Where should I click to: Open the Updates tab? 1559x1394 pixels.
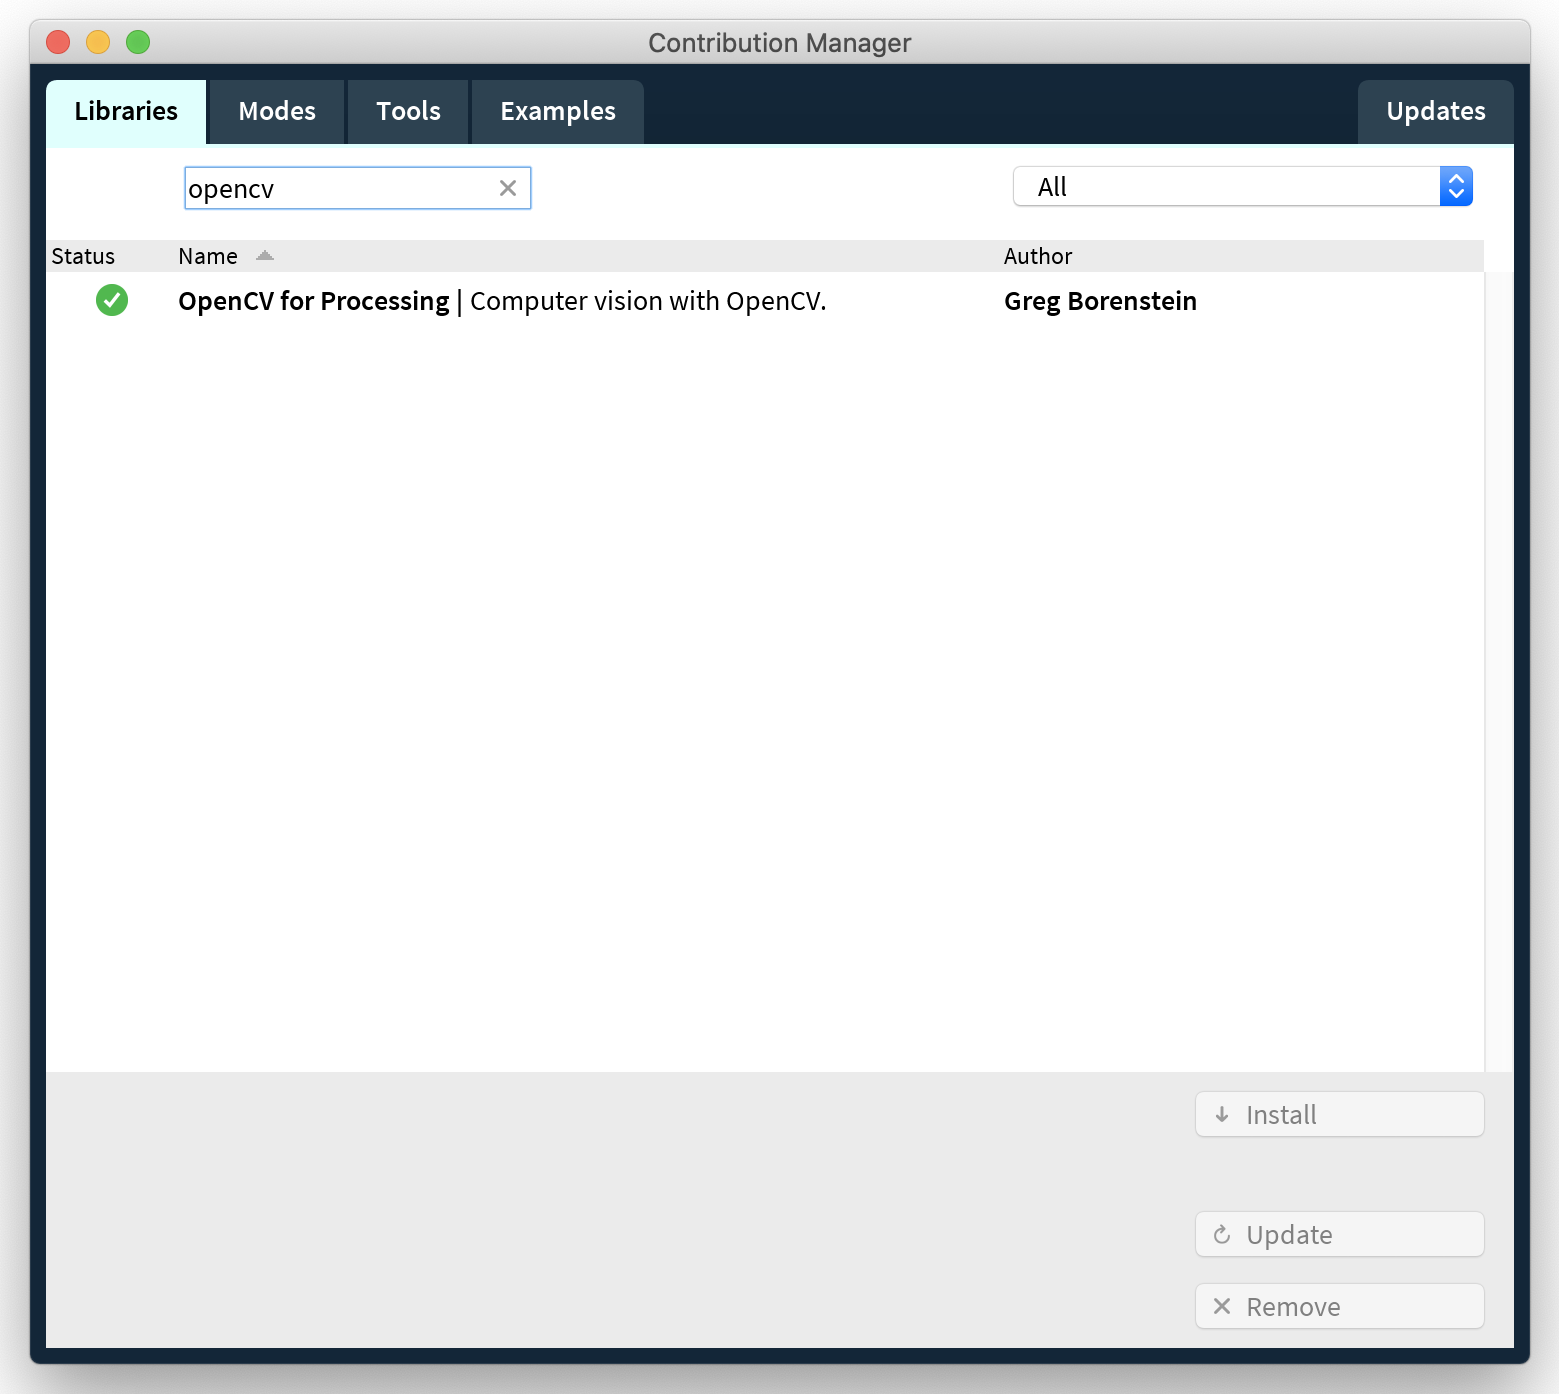[x=1435, y=111]
